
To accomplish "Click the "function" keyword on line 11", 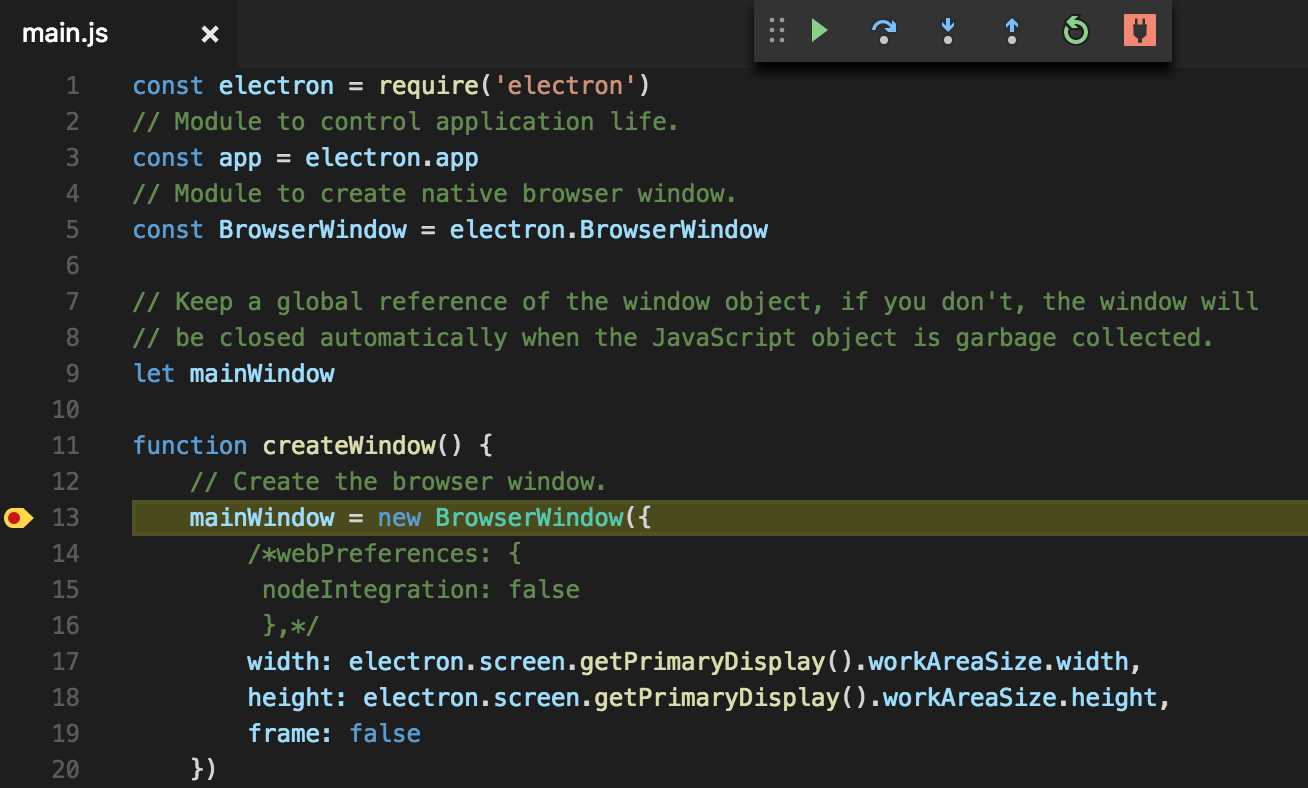I will 190,446.
